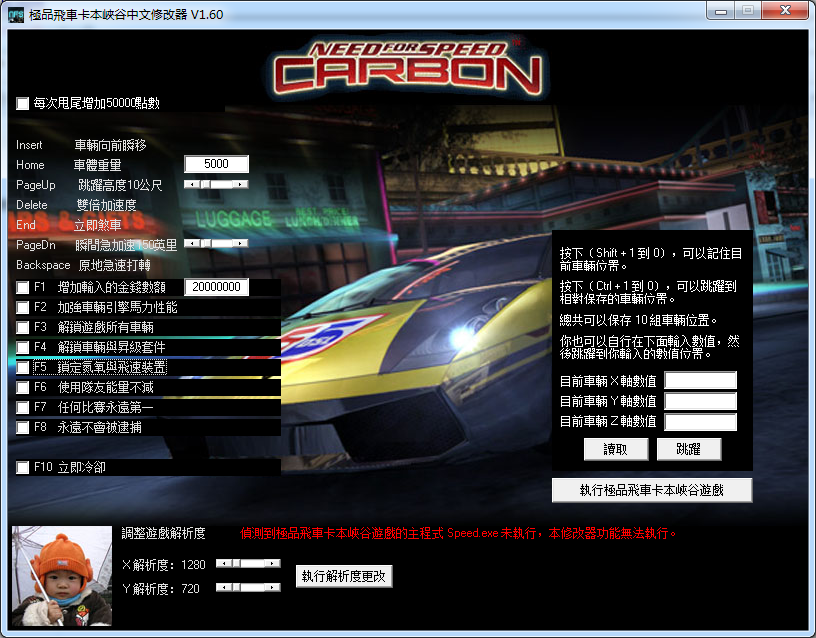This screenshot has height=638, width=816.
Task: Increase 跳躍高度 with slider right arrow
Action: point(240,184)
